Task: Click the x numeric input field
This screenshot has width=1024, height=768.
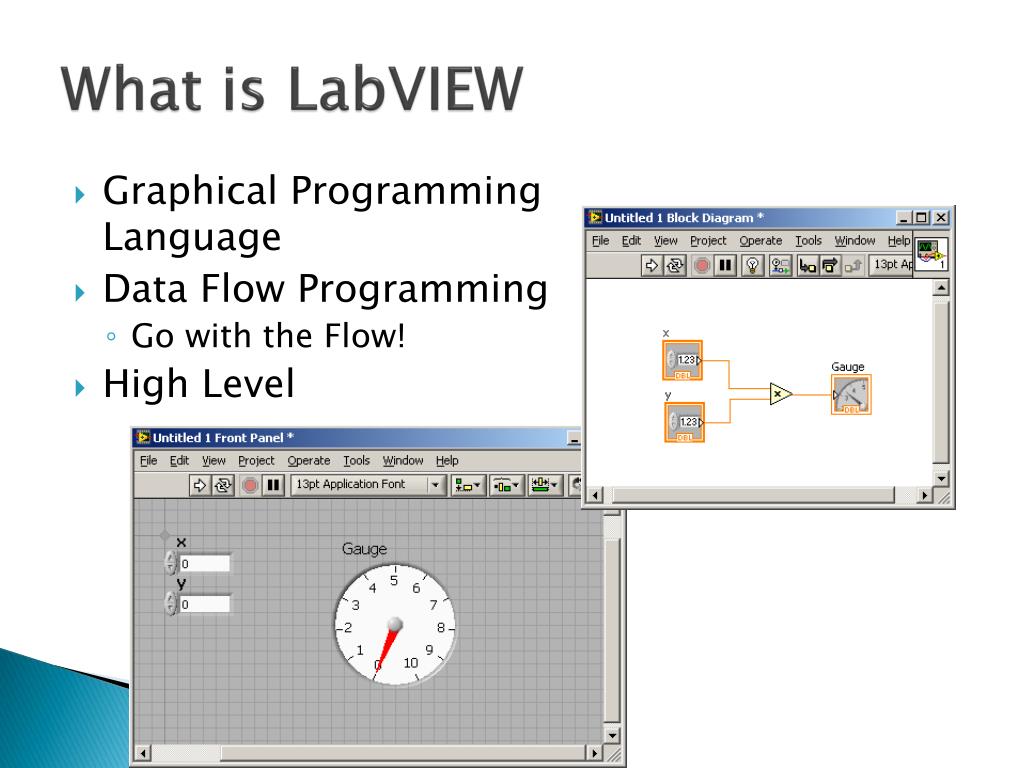Action: pos(204,564)
